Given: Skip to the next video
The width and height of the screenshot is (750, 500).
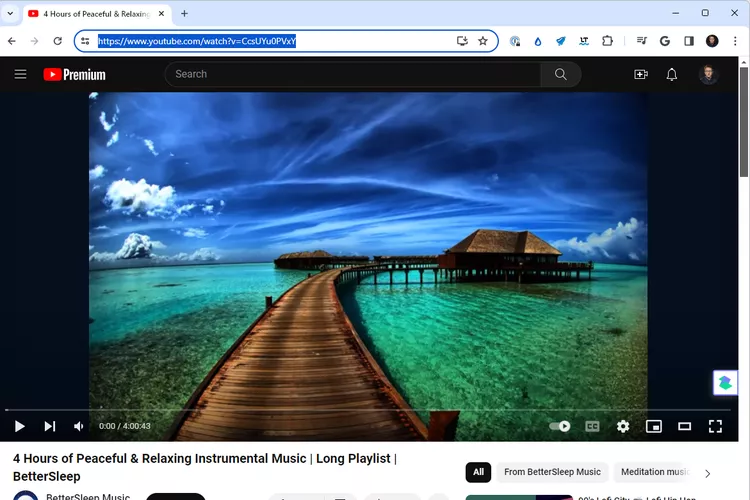Looking at the screenshot, I should (x=50, y=426).
